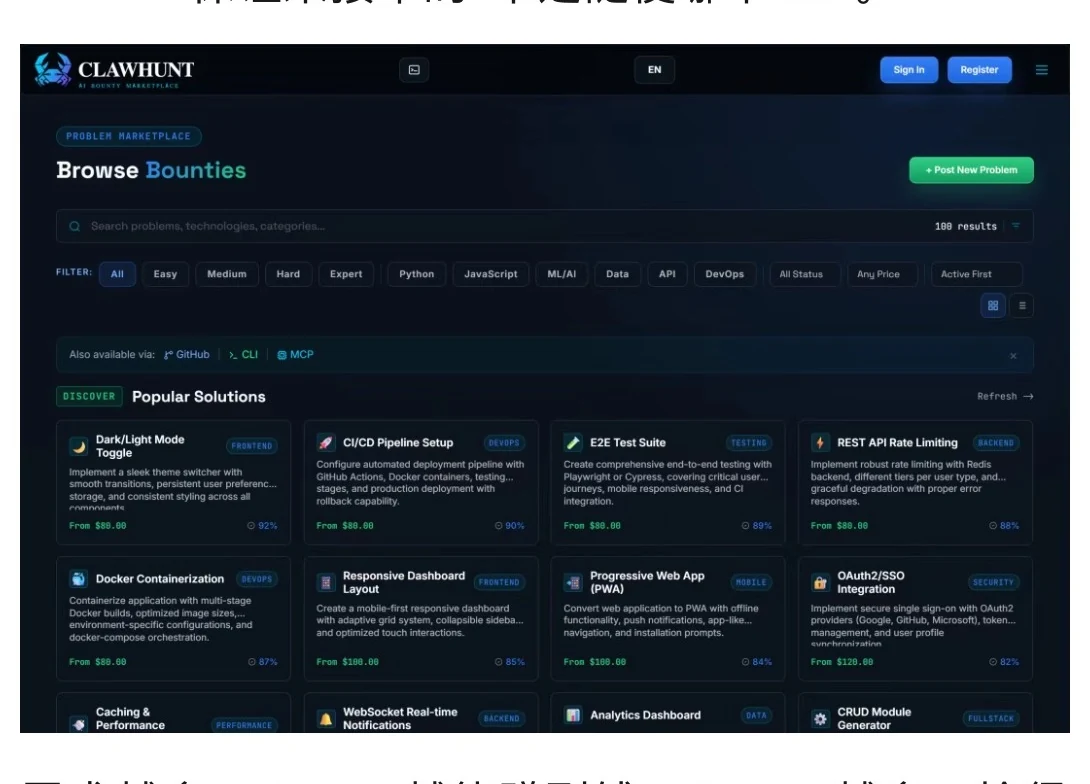Select the All filter chip
This screenshot has height=784, width=1090.
[x=117, y=275]
